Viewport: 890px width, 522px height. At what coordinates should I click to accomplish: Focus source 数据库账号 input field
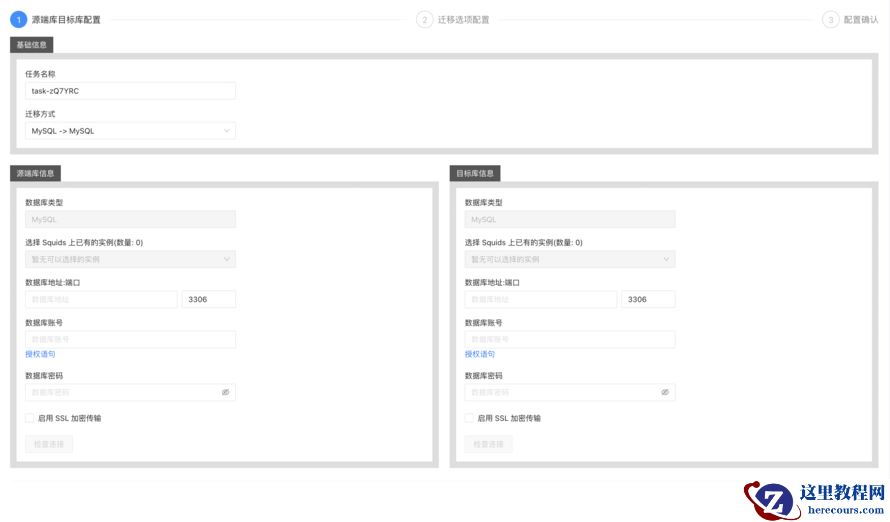[x=131, y=339]
